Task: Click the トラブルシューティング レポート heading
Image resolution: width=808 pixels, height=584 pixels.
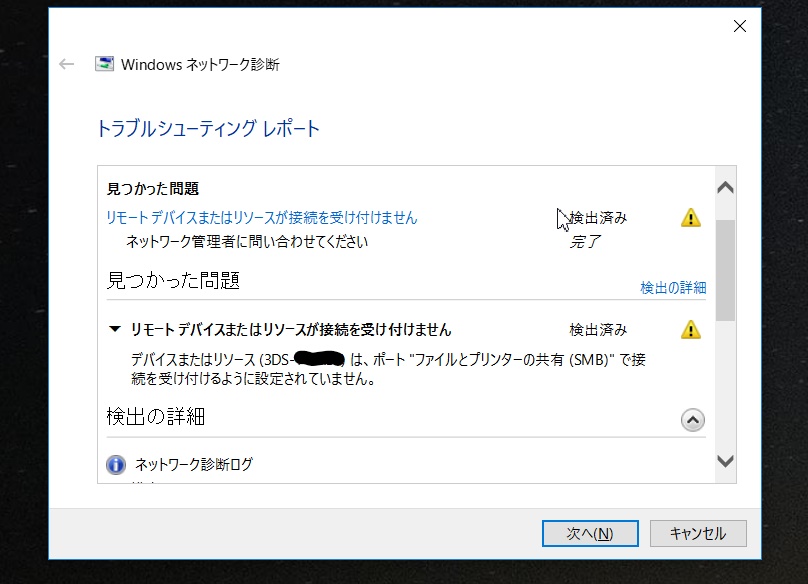Action: (x=208, y=128)
